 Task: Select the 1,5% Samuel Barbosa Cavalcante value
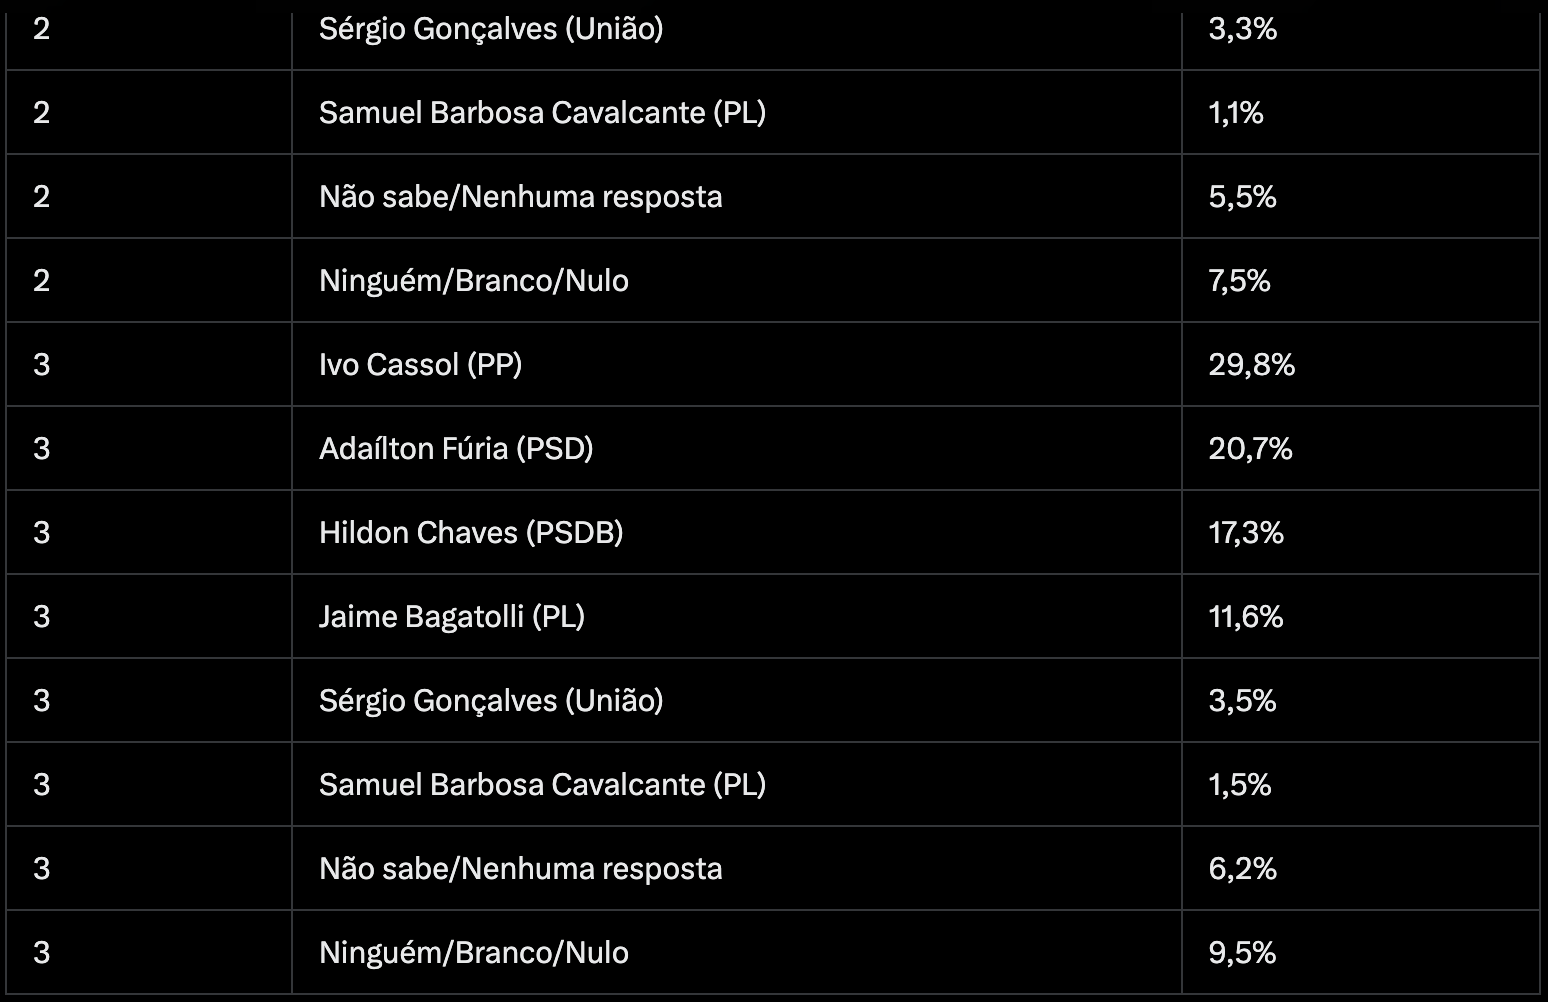[x=1240, y=784]
